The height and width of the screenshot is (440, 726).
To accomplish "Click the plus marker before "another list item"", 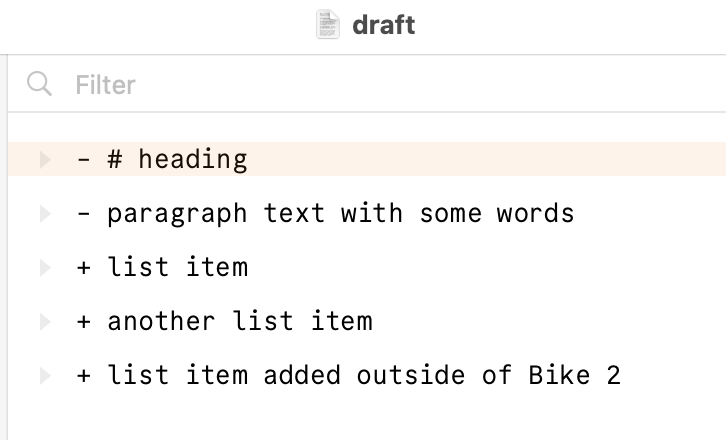I will (x=84, y=321).
